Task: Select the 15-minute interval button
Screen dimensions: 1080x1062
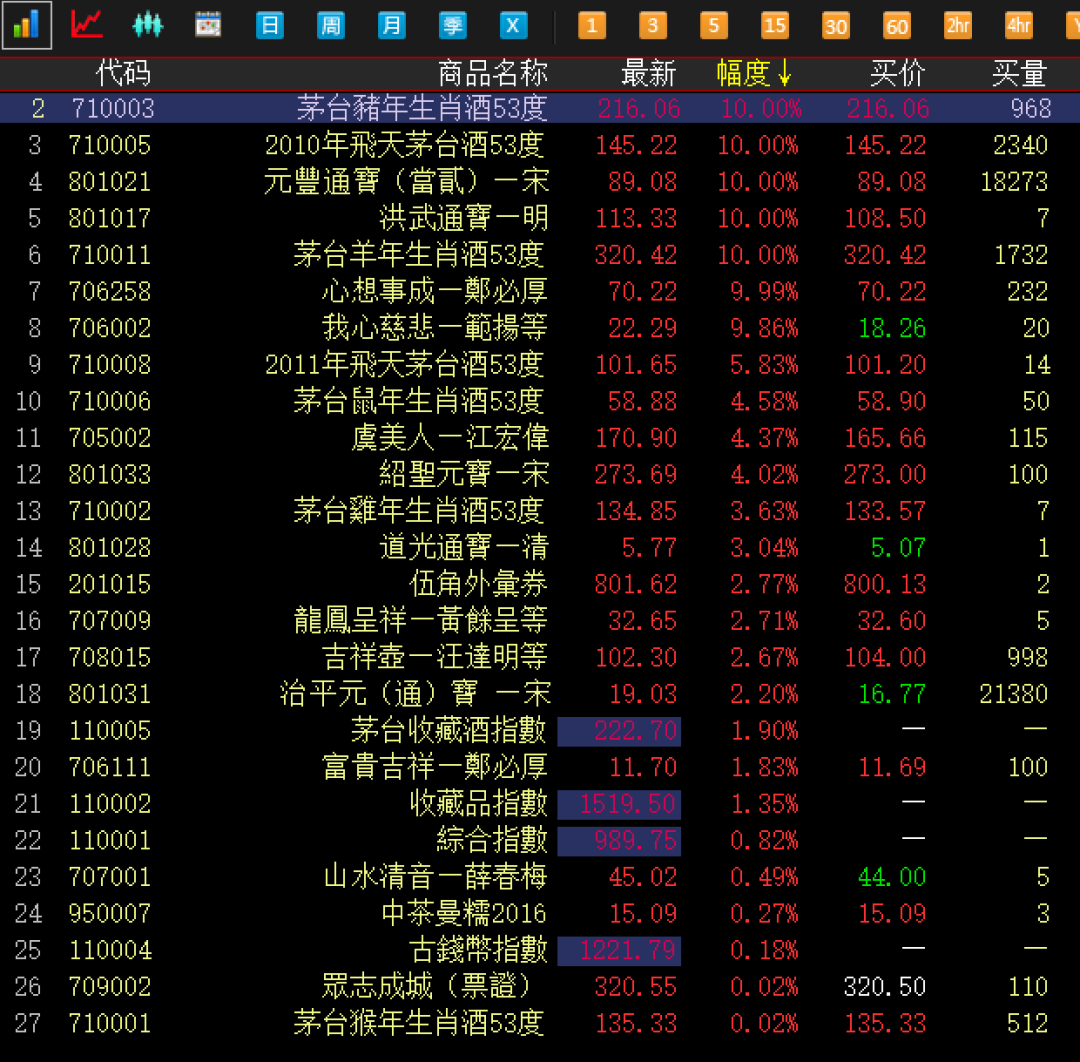Action: pyautogui.click(x=775, y=25)
